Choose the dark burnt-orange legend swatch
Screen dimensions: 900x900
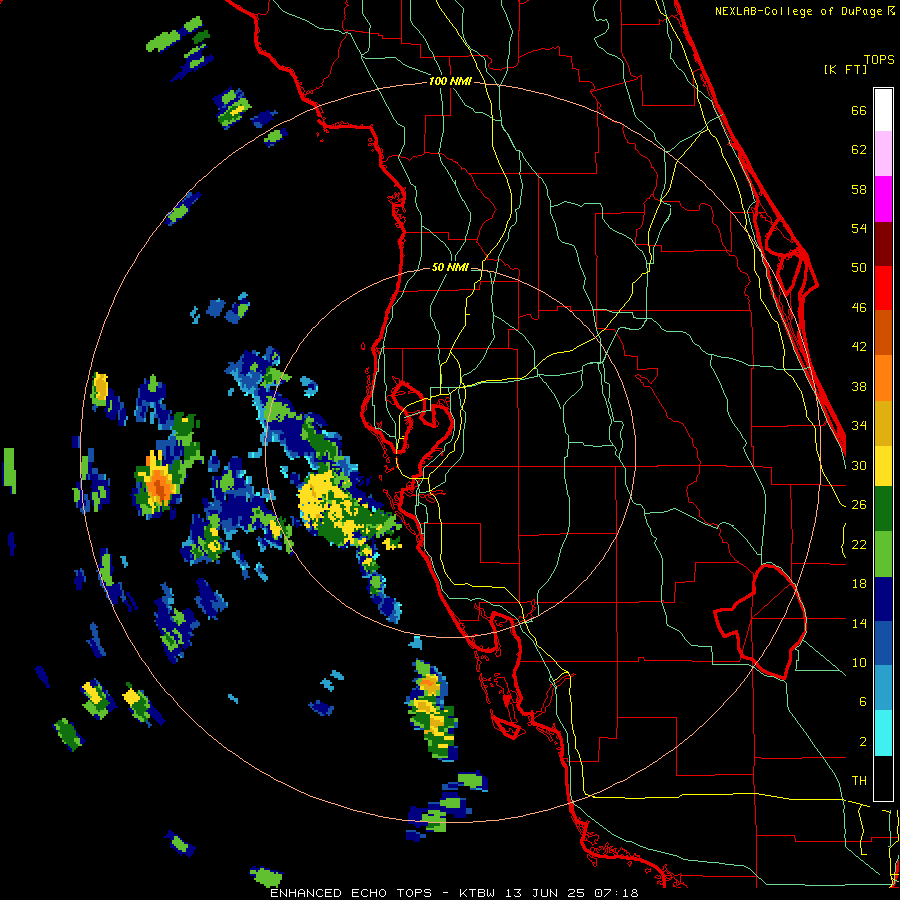(883, 333)
